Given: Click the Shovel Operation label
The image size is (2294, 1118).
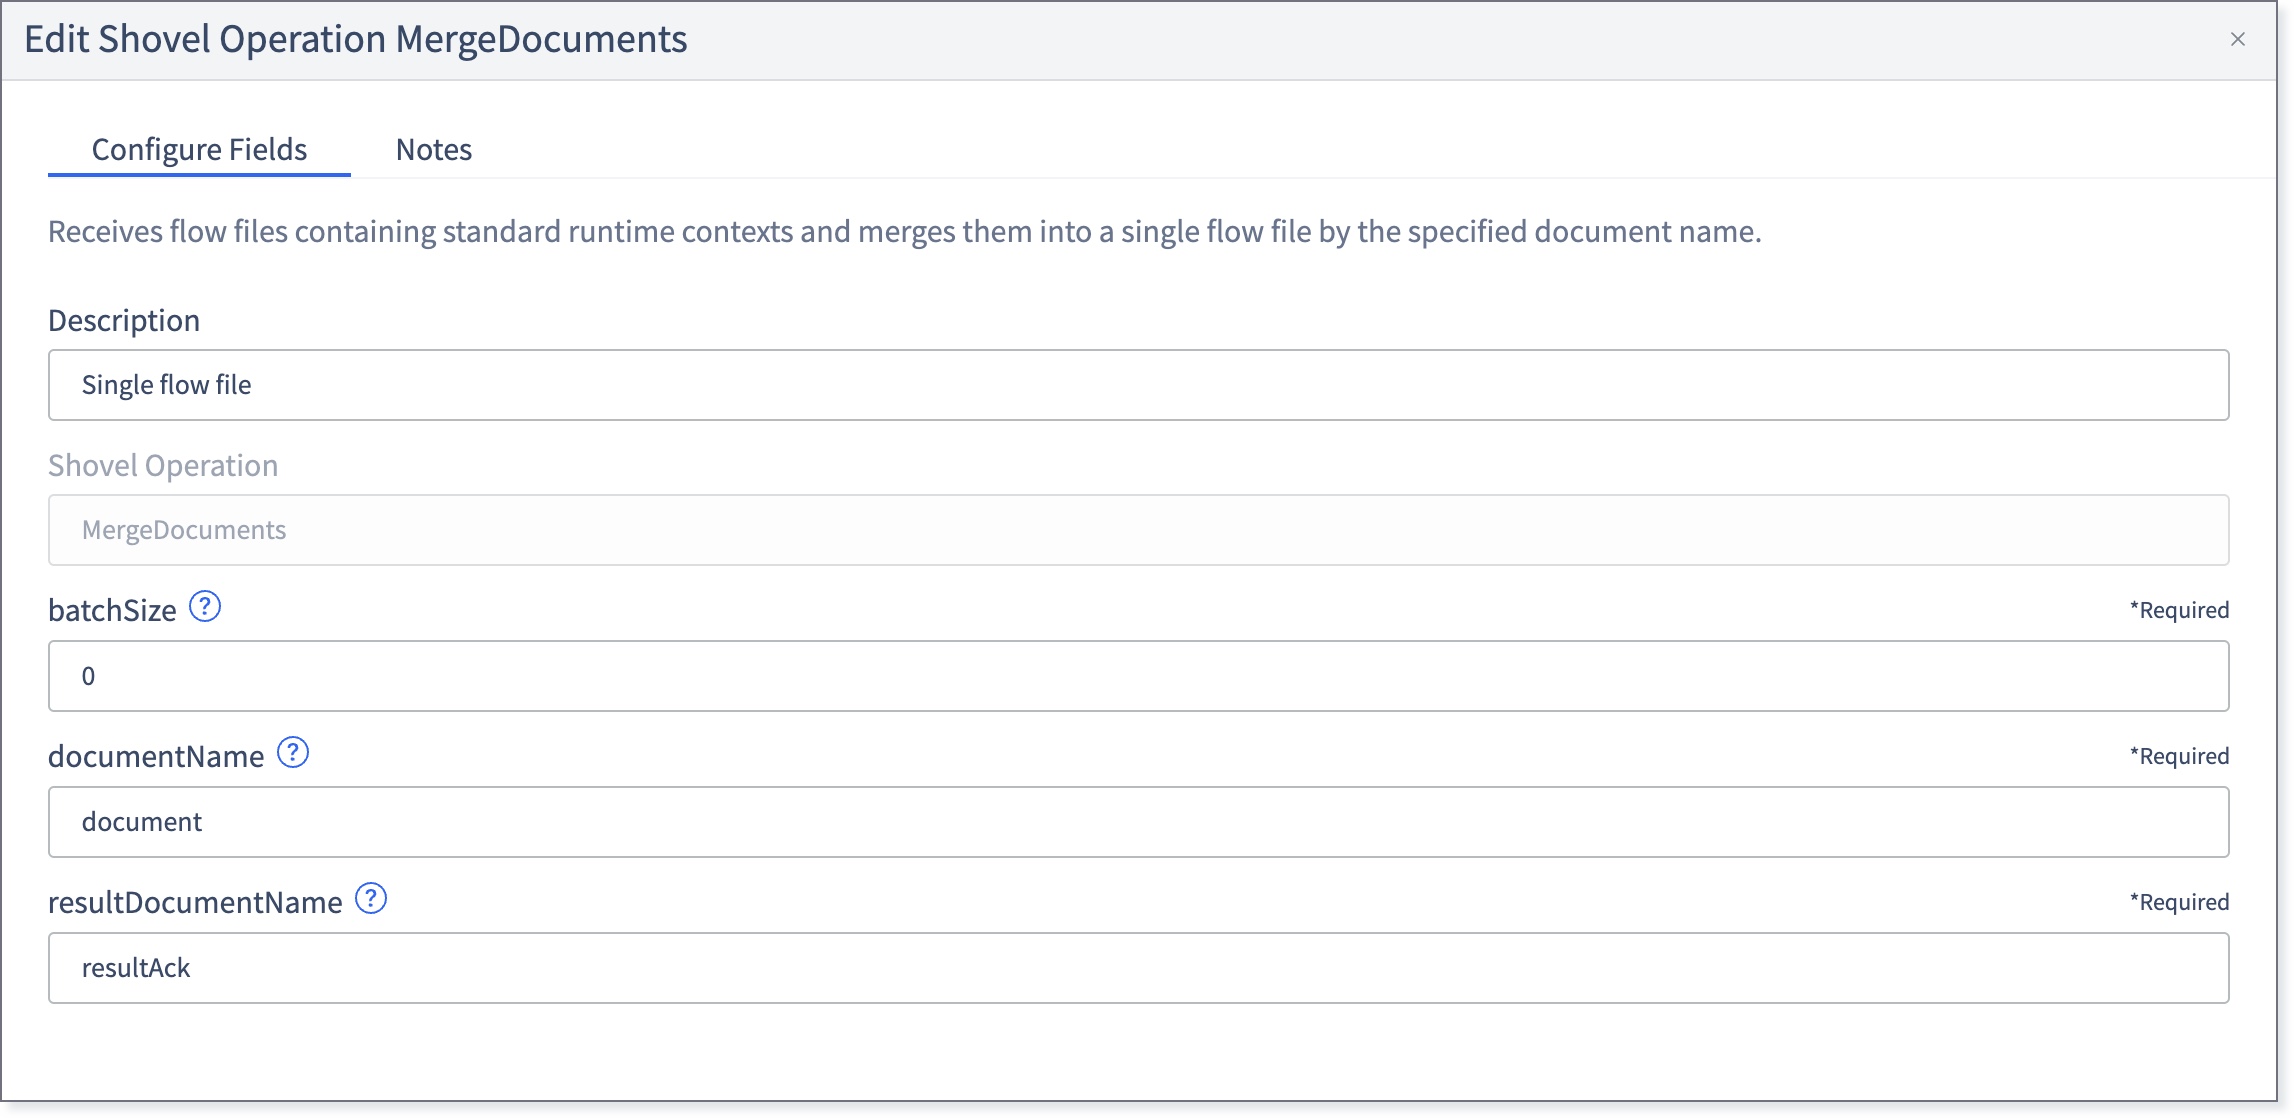Looking at the screenshot, I should 163,465.
